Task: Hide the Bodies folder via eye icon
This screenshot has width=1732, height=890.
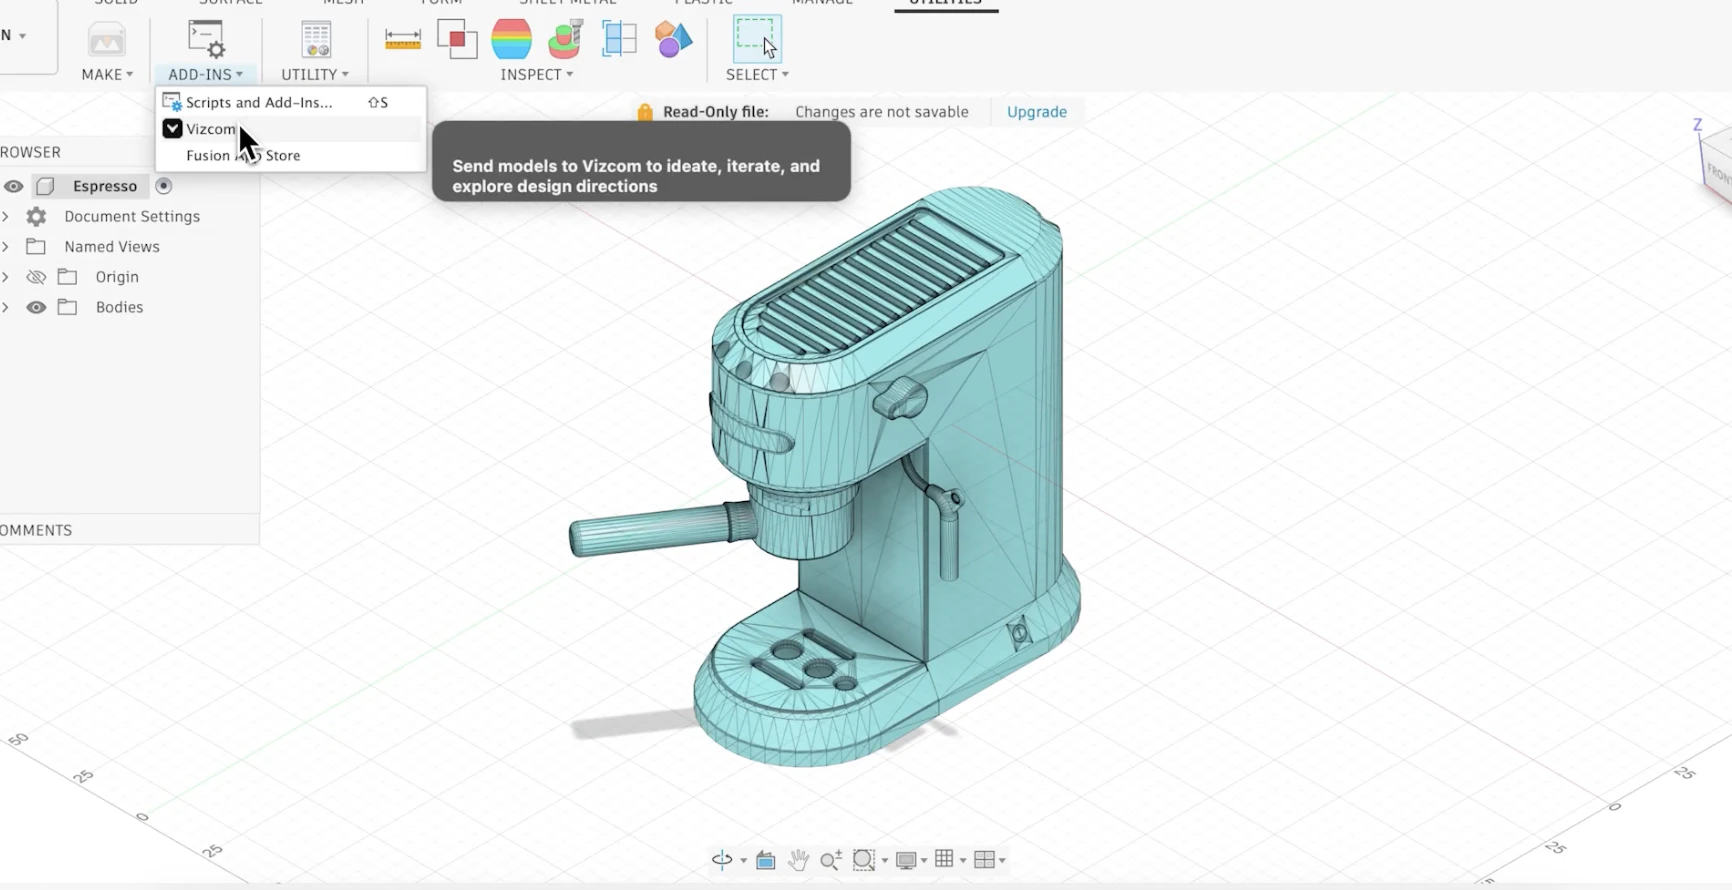Action: pos(36,307)
